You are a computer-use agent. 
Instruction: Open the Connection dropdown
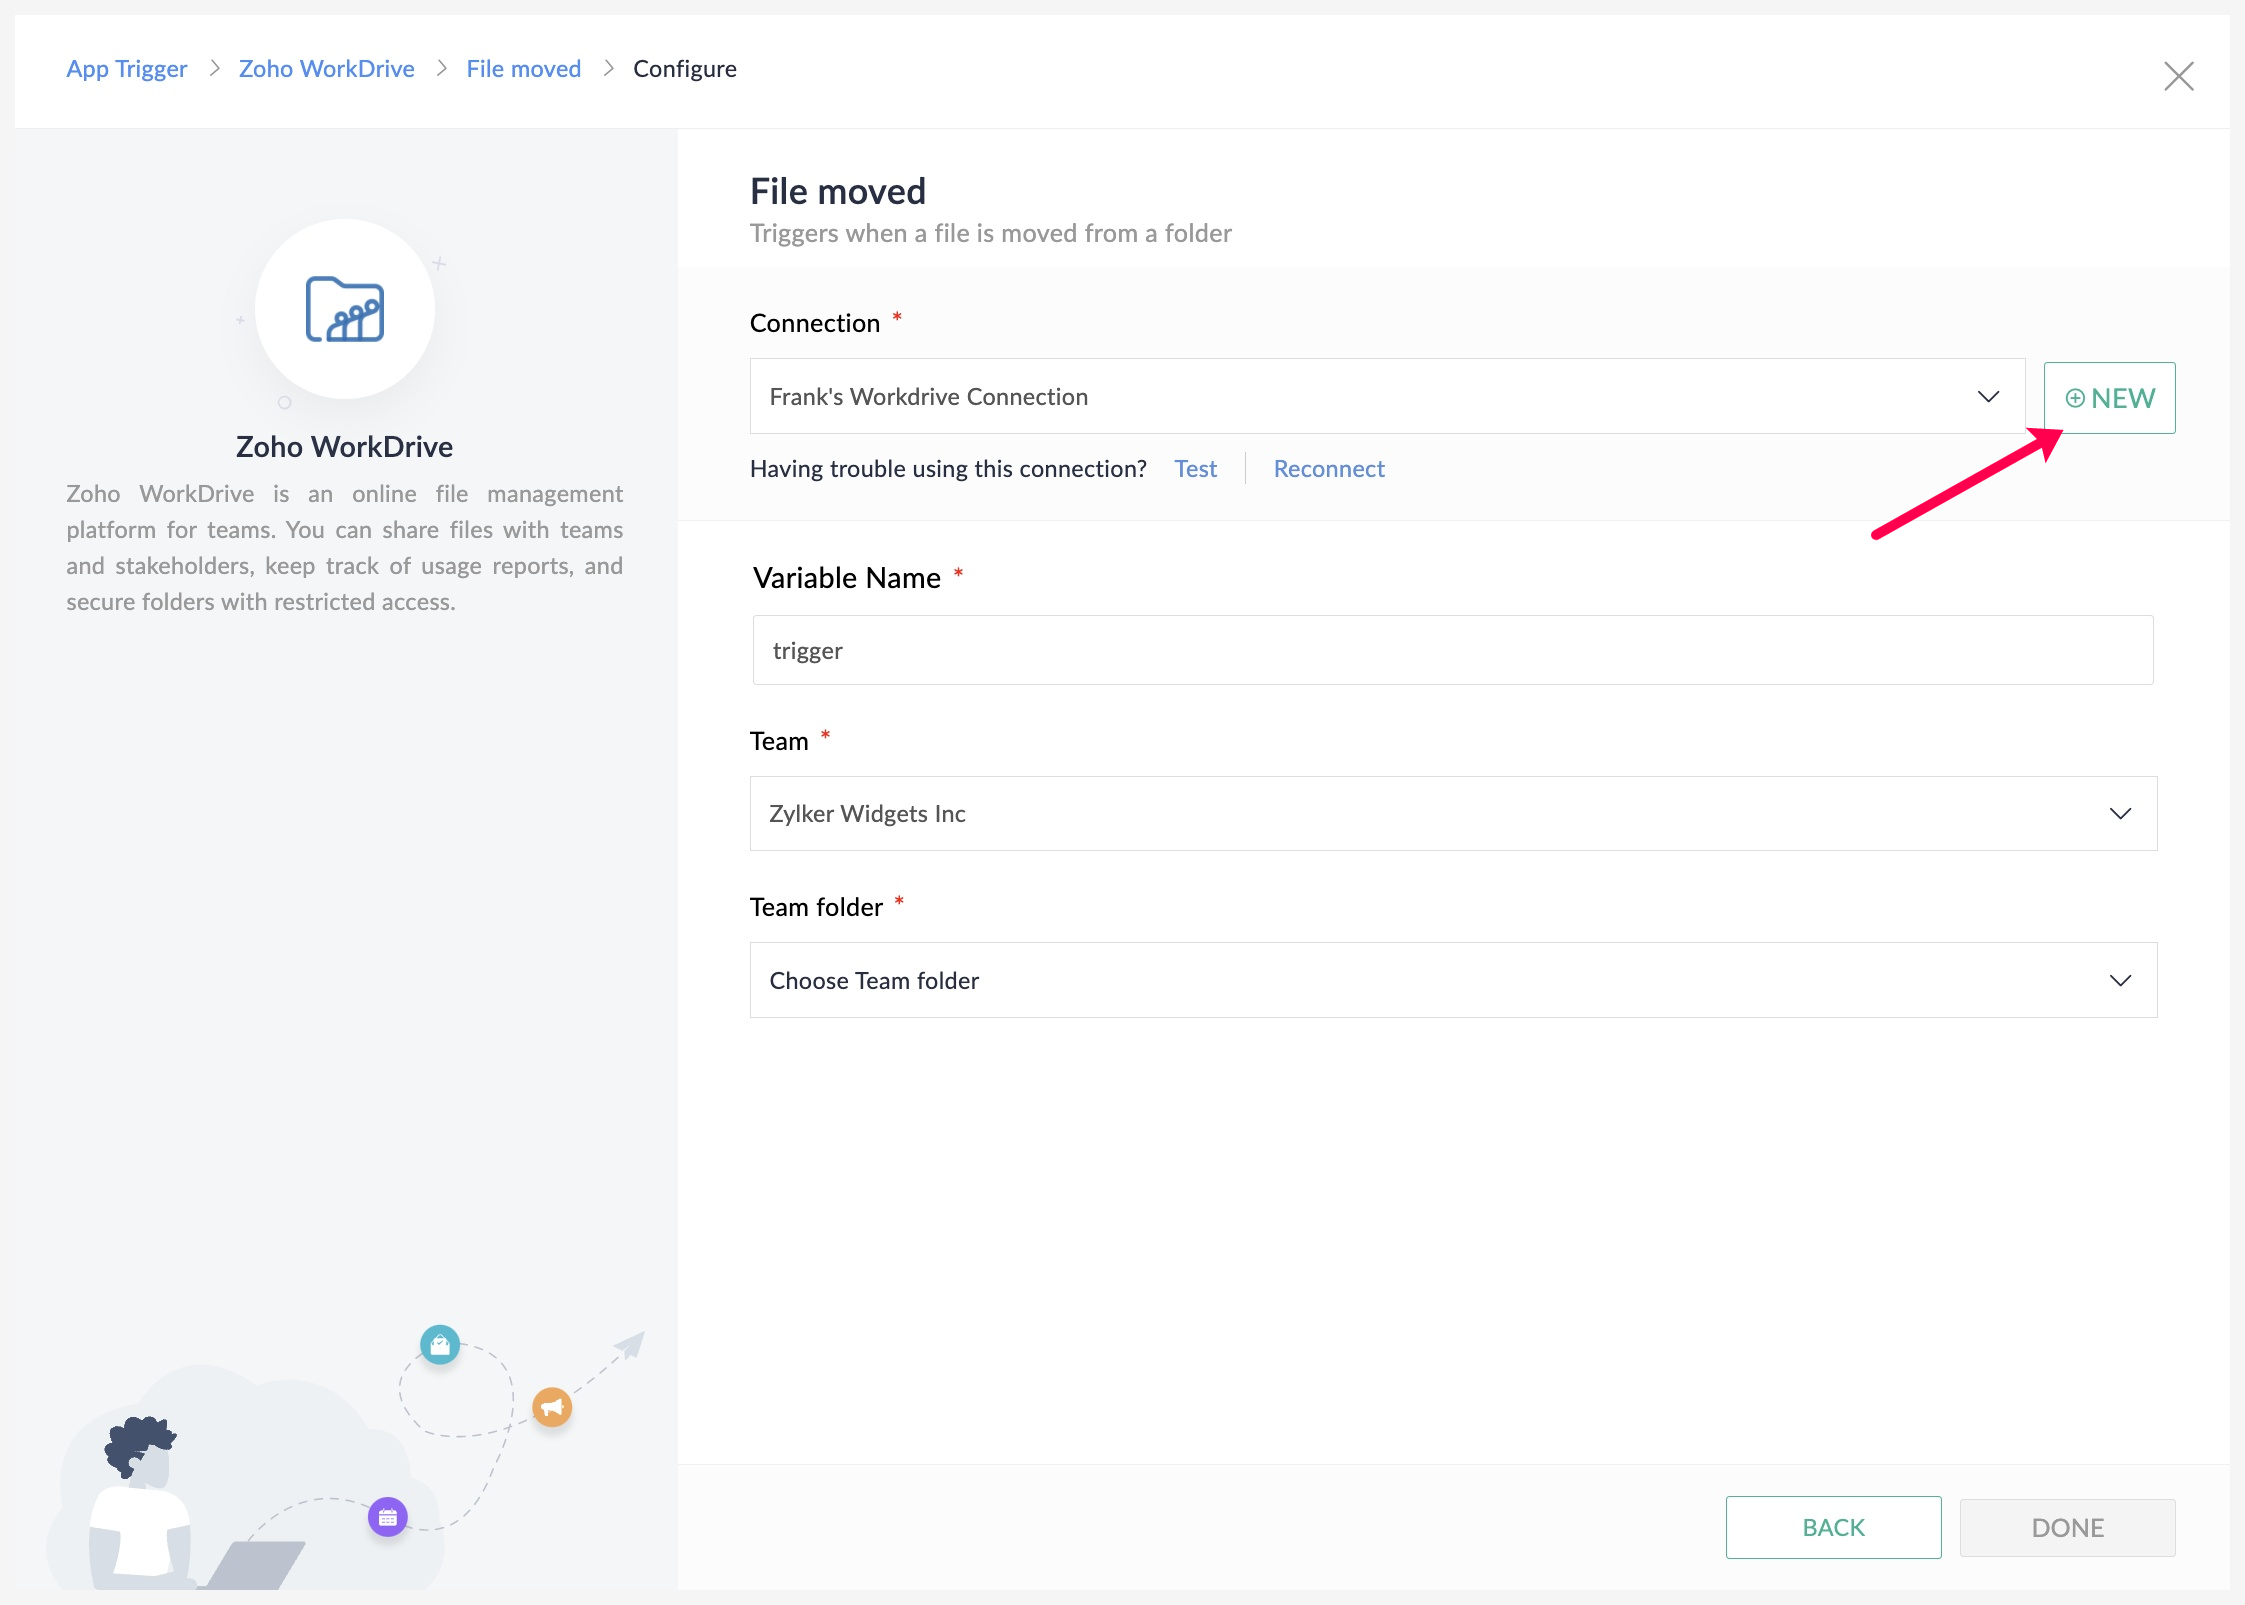tap(1387, 396)
